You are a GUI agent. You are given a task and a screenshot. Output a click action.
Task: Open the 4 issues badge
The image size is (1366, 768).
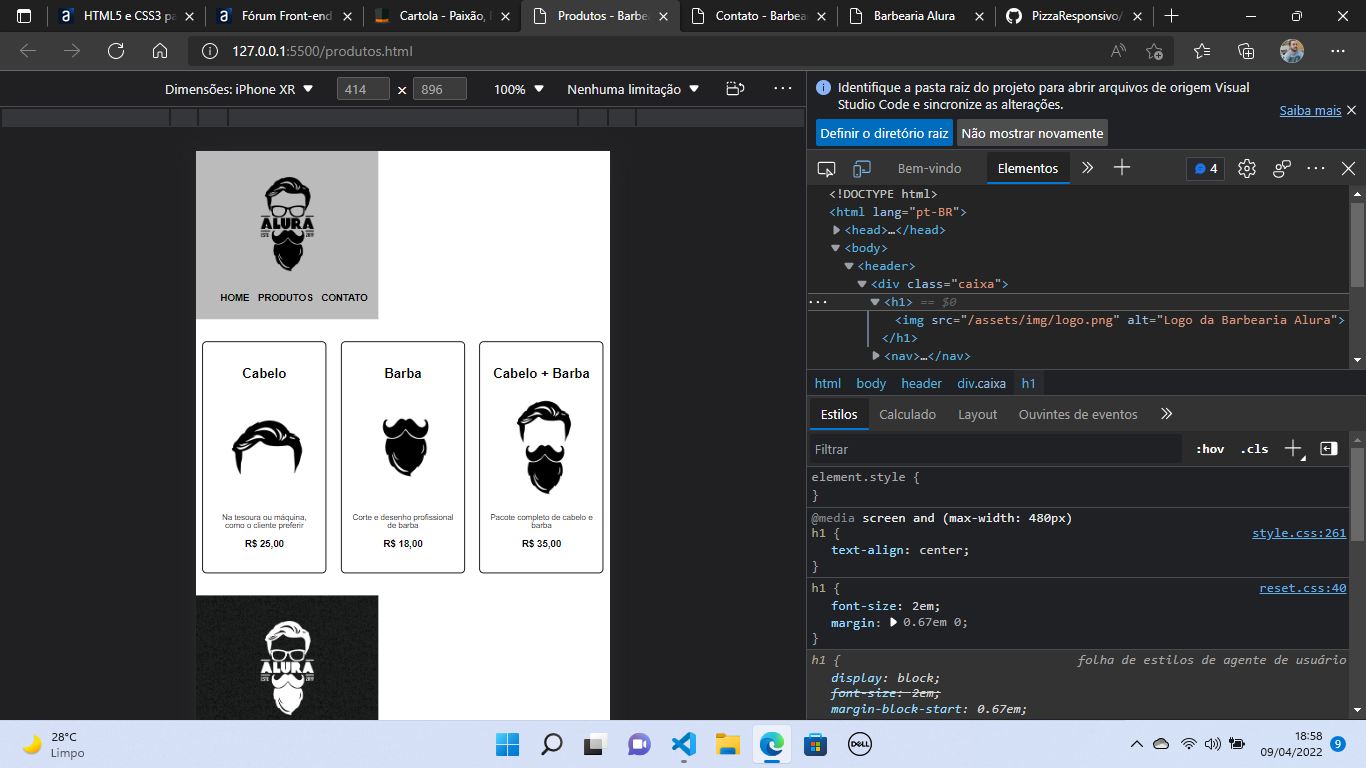(x=1205, y=168)
